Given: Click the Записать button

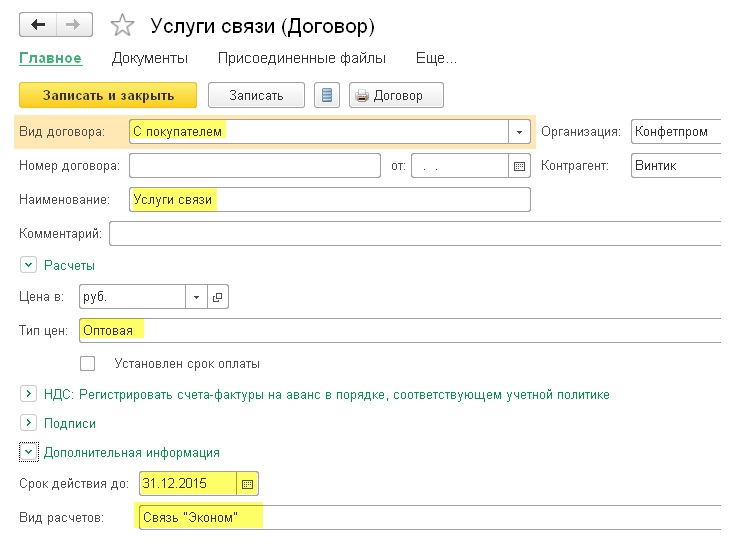Looking at the screenshot, I should (x=256, y=95).
